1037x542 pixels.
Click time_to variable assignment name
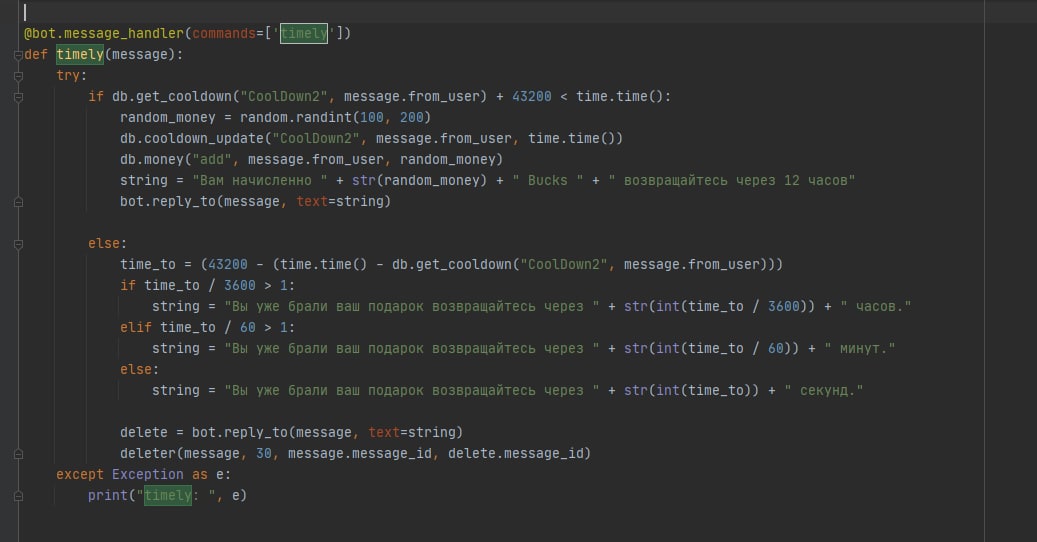click(148, 264)
